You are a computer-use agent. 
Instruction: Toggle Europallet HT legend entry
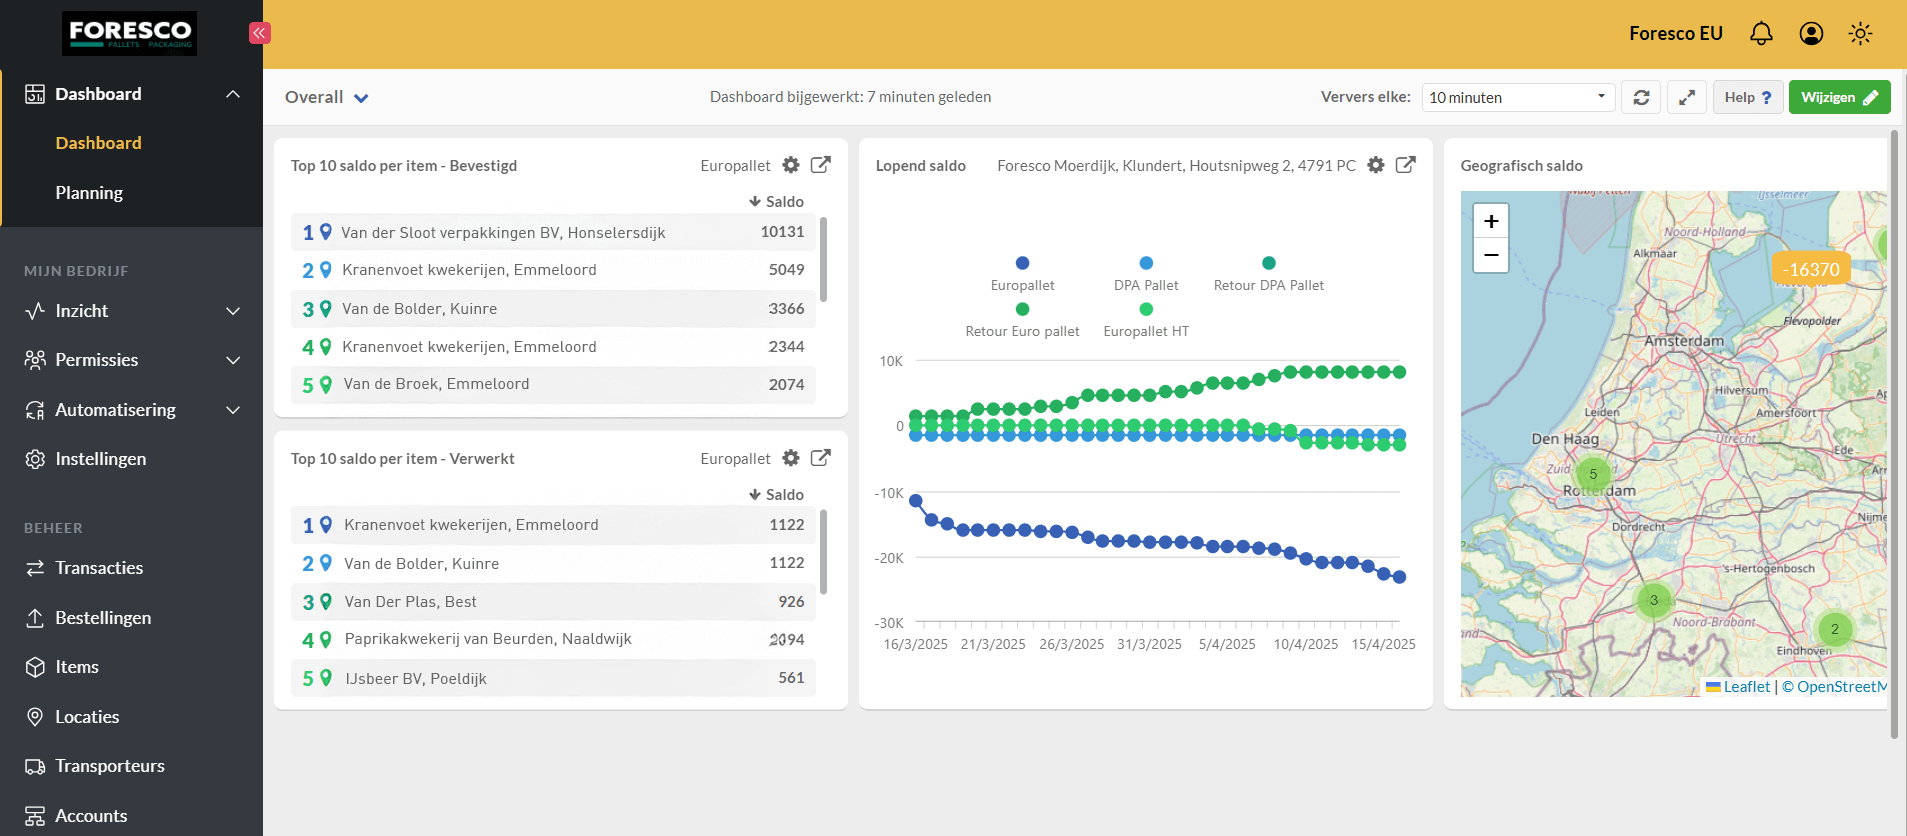[1146, 320]
